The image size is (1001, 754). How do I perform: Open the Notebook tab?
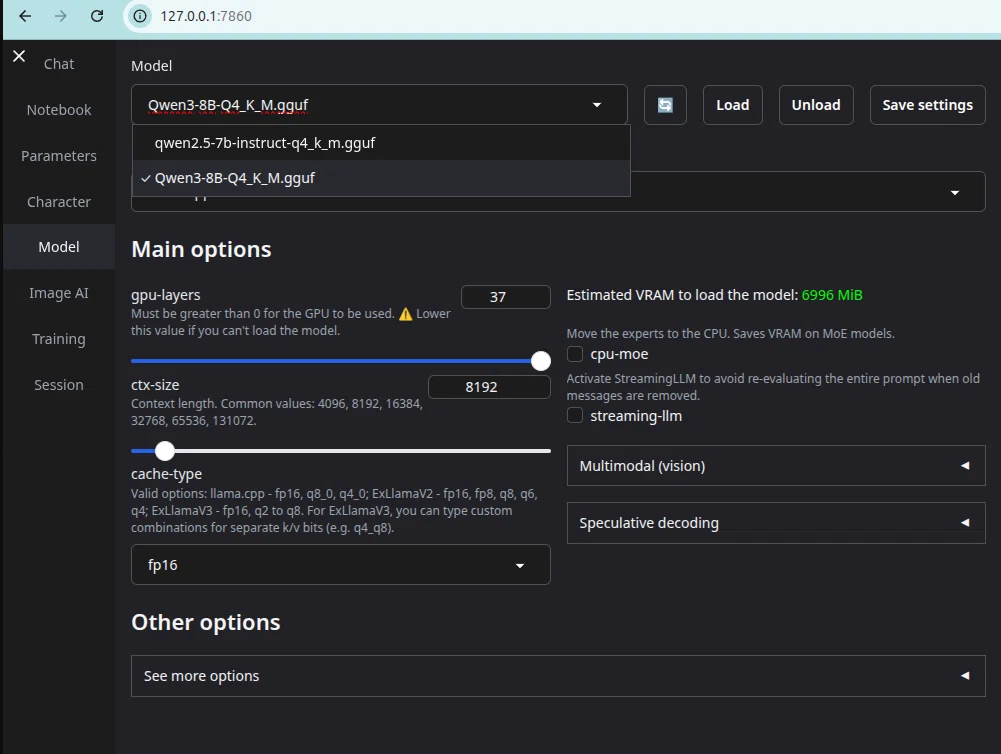tap(59, 110)
